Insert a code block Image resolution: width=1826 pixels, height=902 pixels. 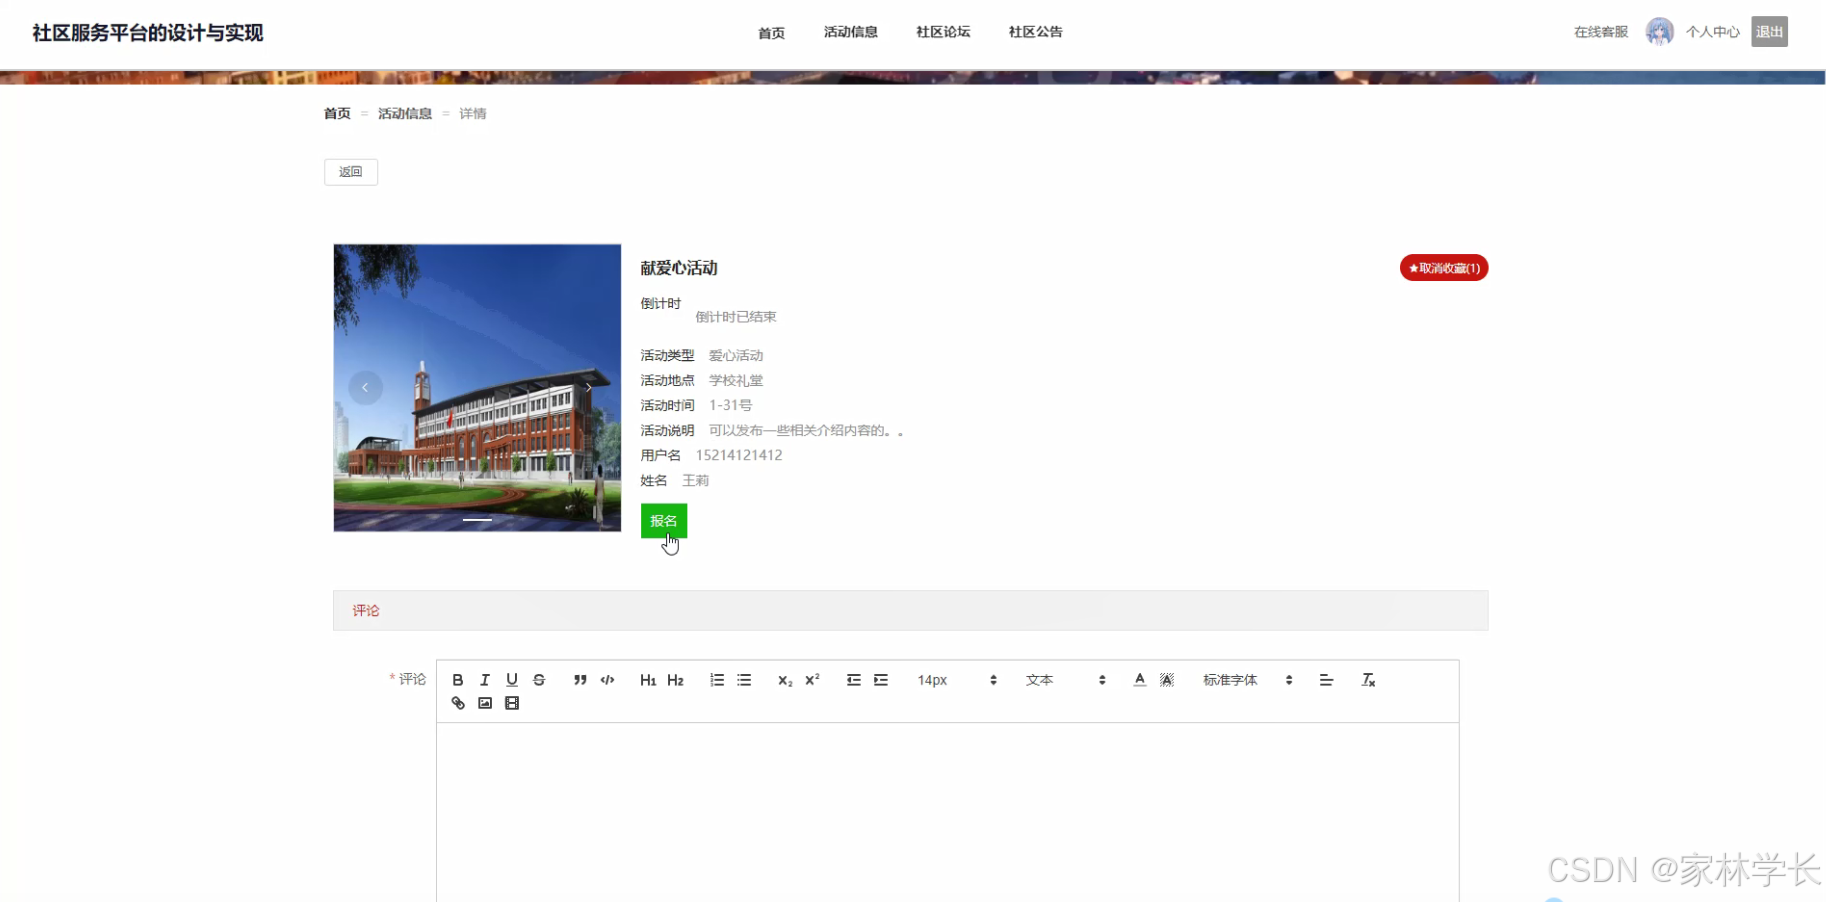pos(607,679)
